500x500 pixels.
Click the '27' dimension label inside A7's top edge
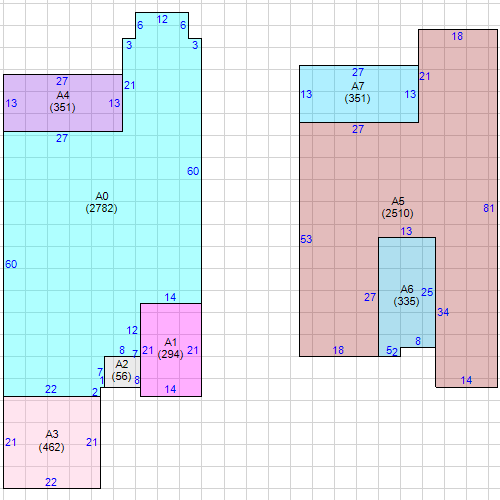coord(358,72)
